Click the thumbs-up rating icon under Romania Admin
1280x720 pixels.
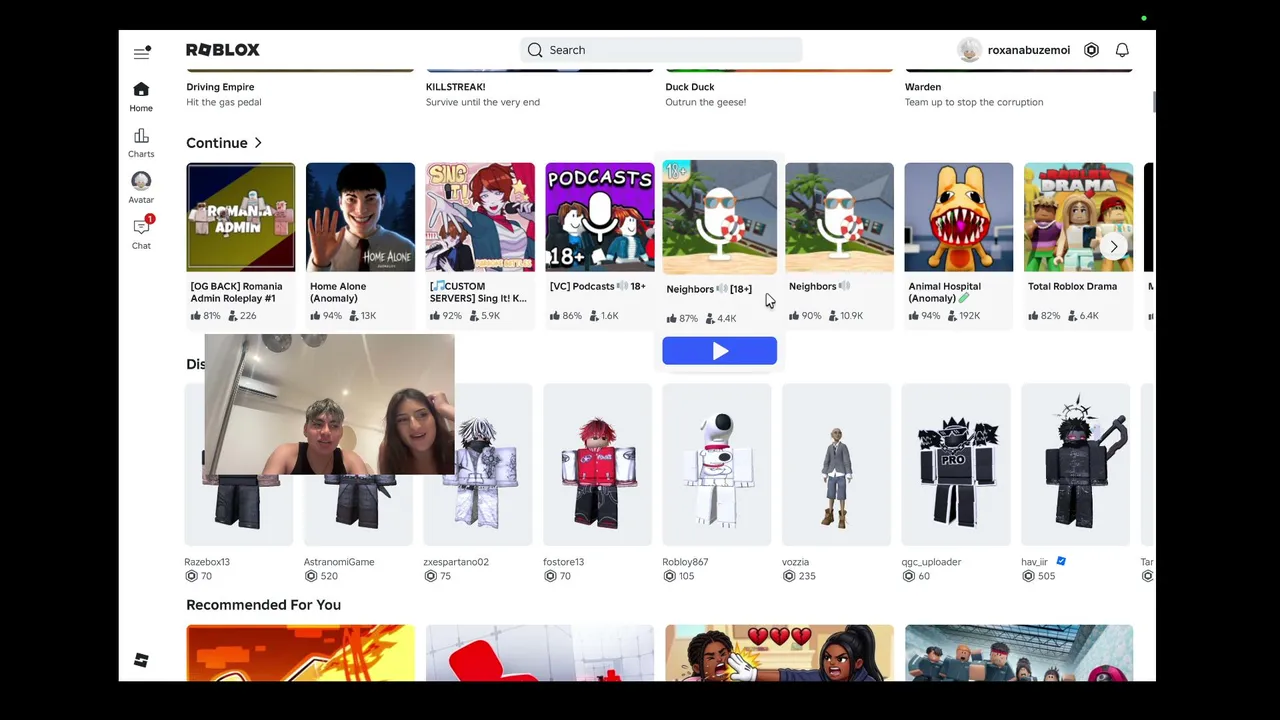tap(195, 316)
